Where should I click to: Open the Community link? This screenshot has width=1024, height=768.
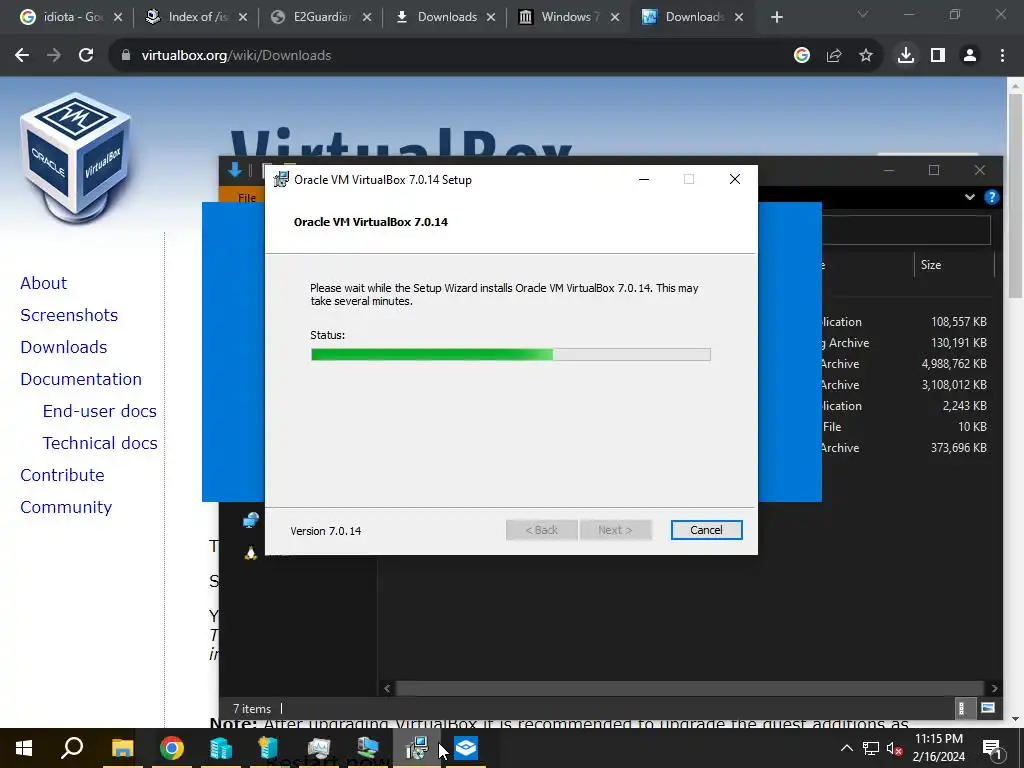point(66,507)
